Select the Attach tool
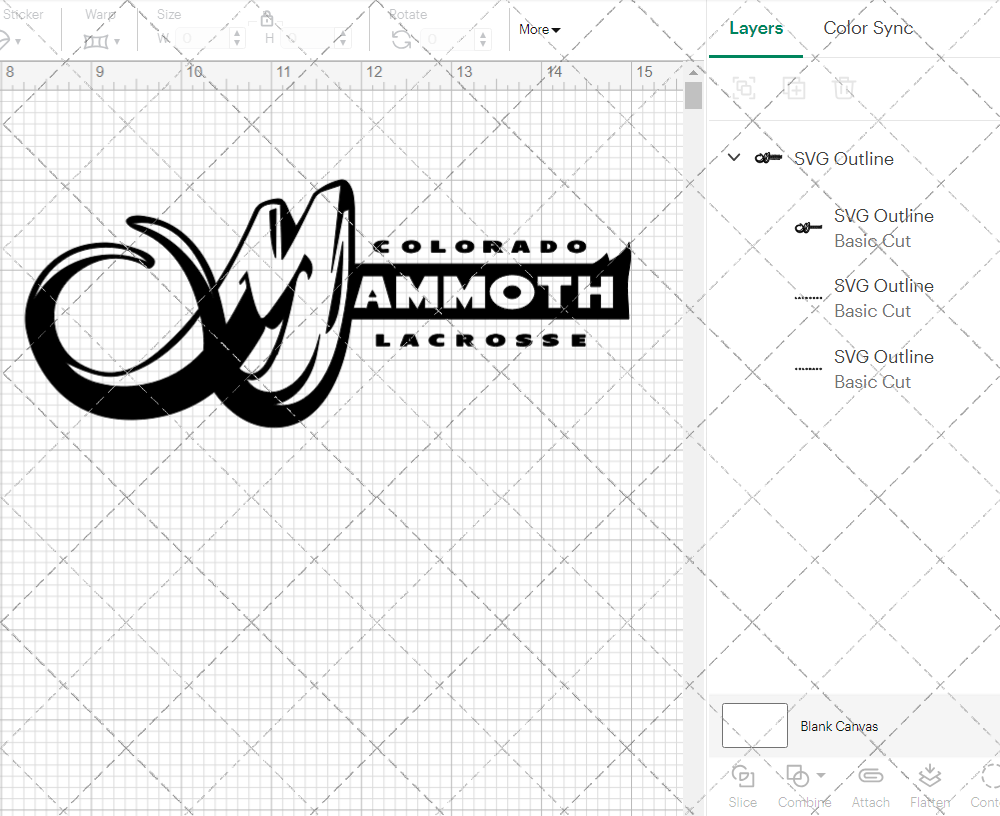1000x816 pixels. click(x=870, y=775)
